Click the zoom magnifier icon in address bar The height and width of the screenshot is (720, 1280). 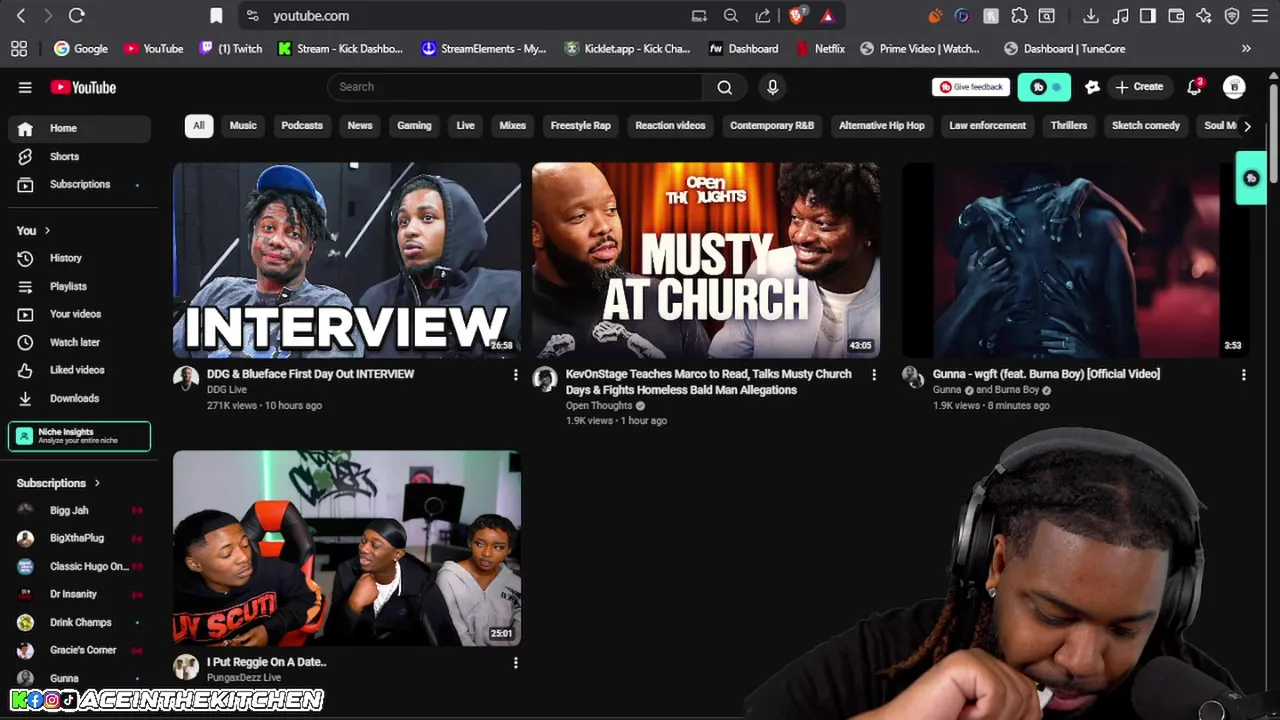[x=731, y=16]
